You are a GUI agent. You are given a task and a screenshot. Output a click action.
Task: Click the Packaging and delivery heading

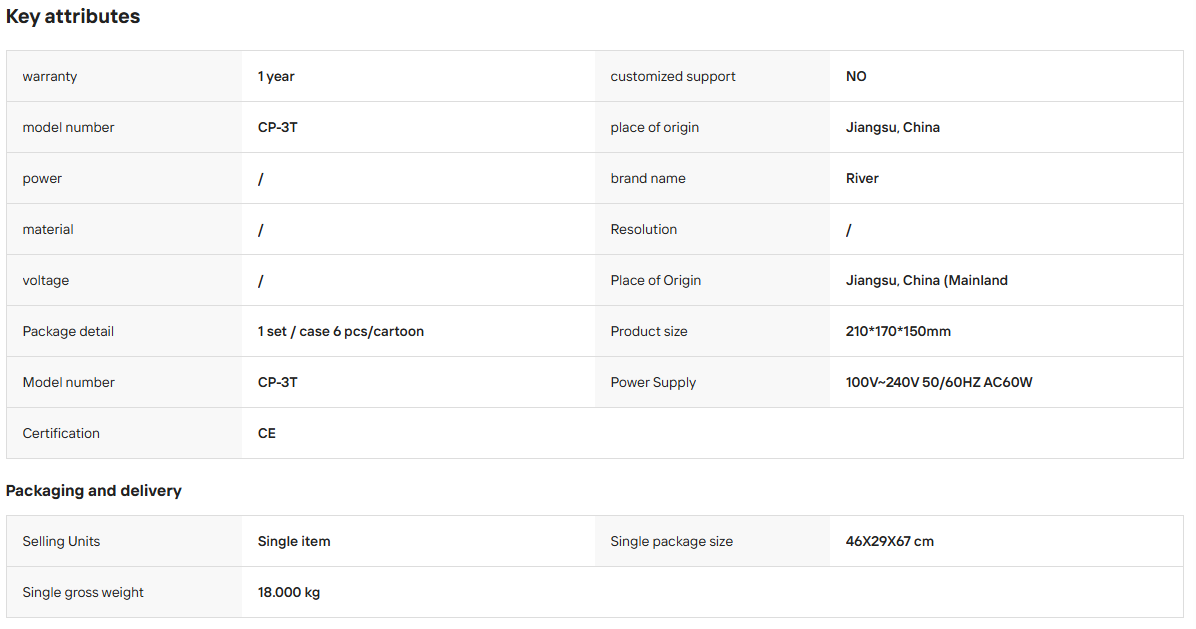point(94,490)
